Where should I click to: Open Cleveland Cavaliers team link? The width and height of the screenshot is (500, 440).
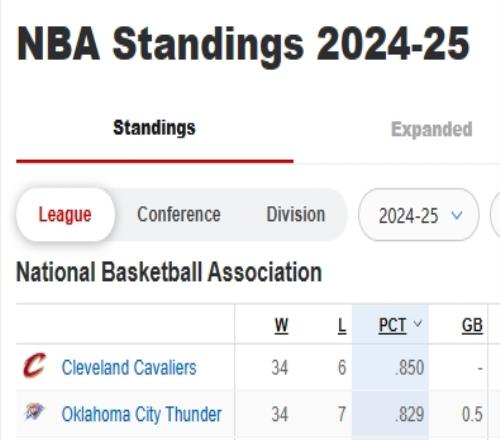[129, 368]
